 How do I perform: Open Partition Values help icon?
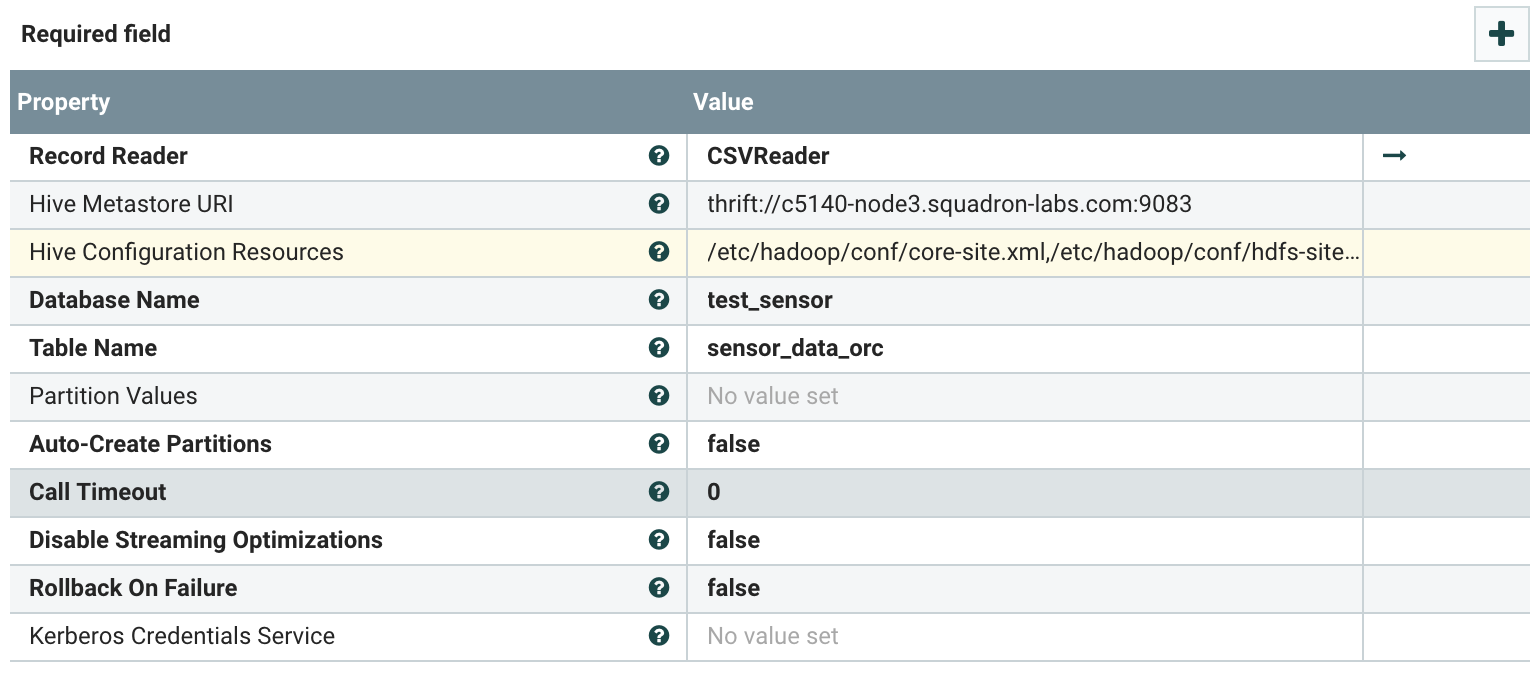coord(659,396)
